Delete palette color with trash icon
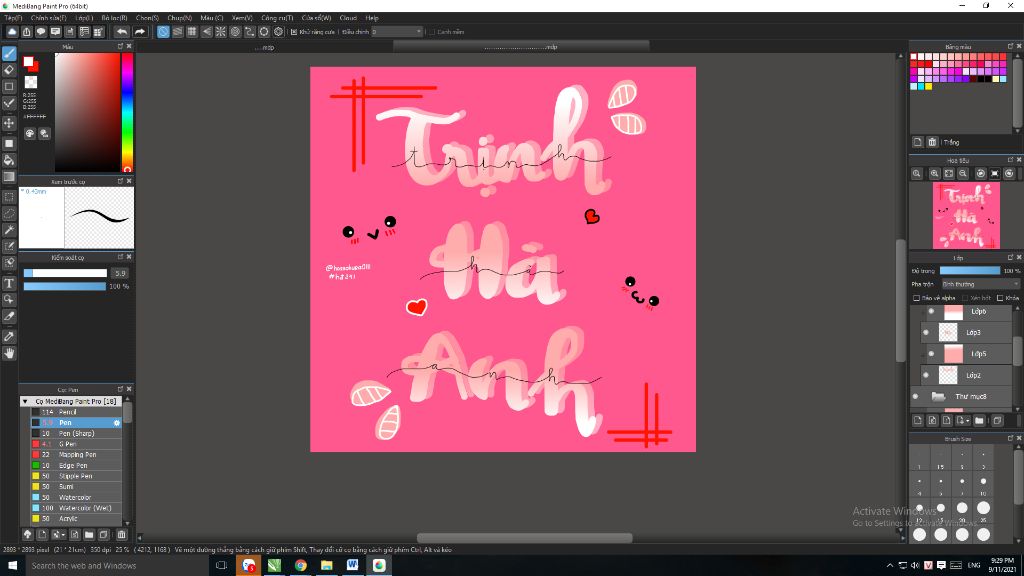This screenshot has width=1024, height=576. coord(933,142)
